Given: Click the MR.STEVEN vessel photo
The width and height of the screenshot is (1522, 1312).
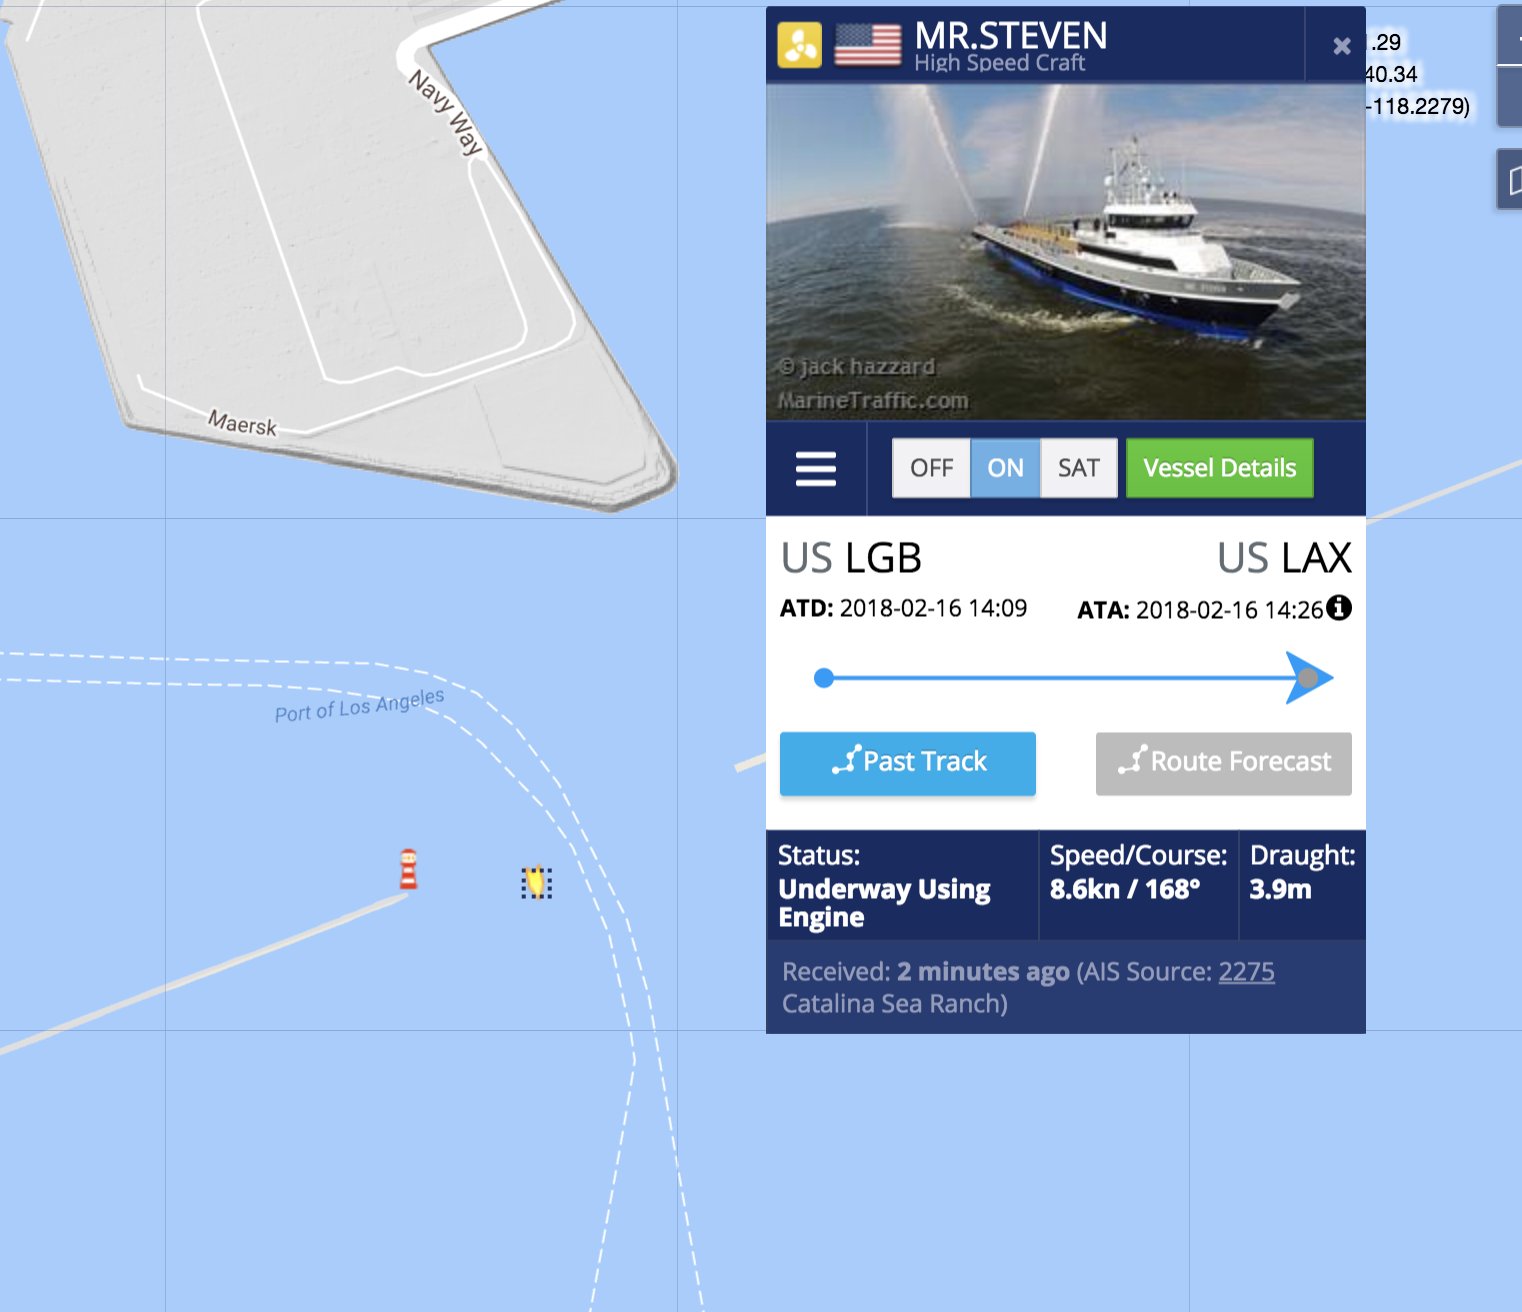Looking at the screenshot, I should click(x=1066, y=252).
